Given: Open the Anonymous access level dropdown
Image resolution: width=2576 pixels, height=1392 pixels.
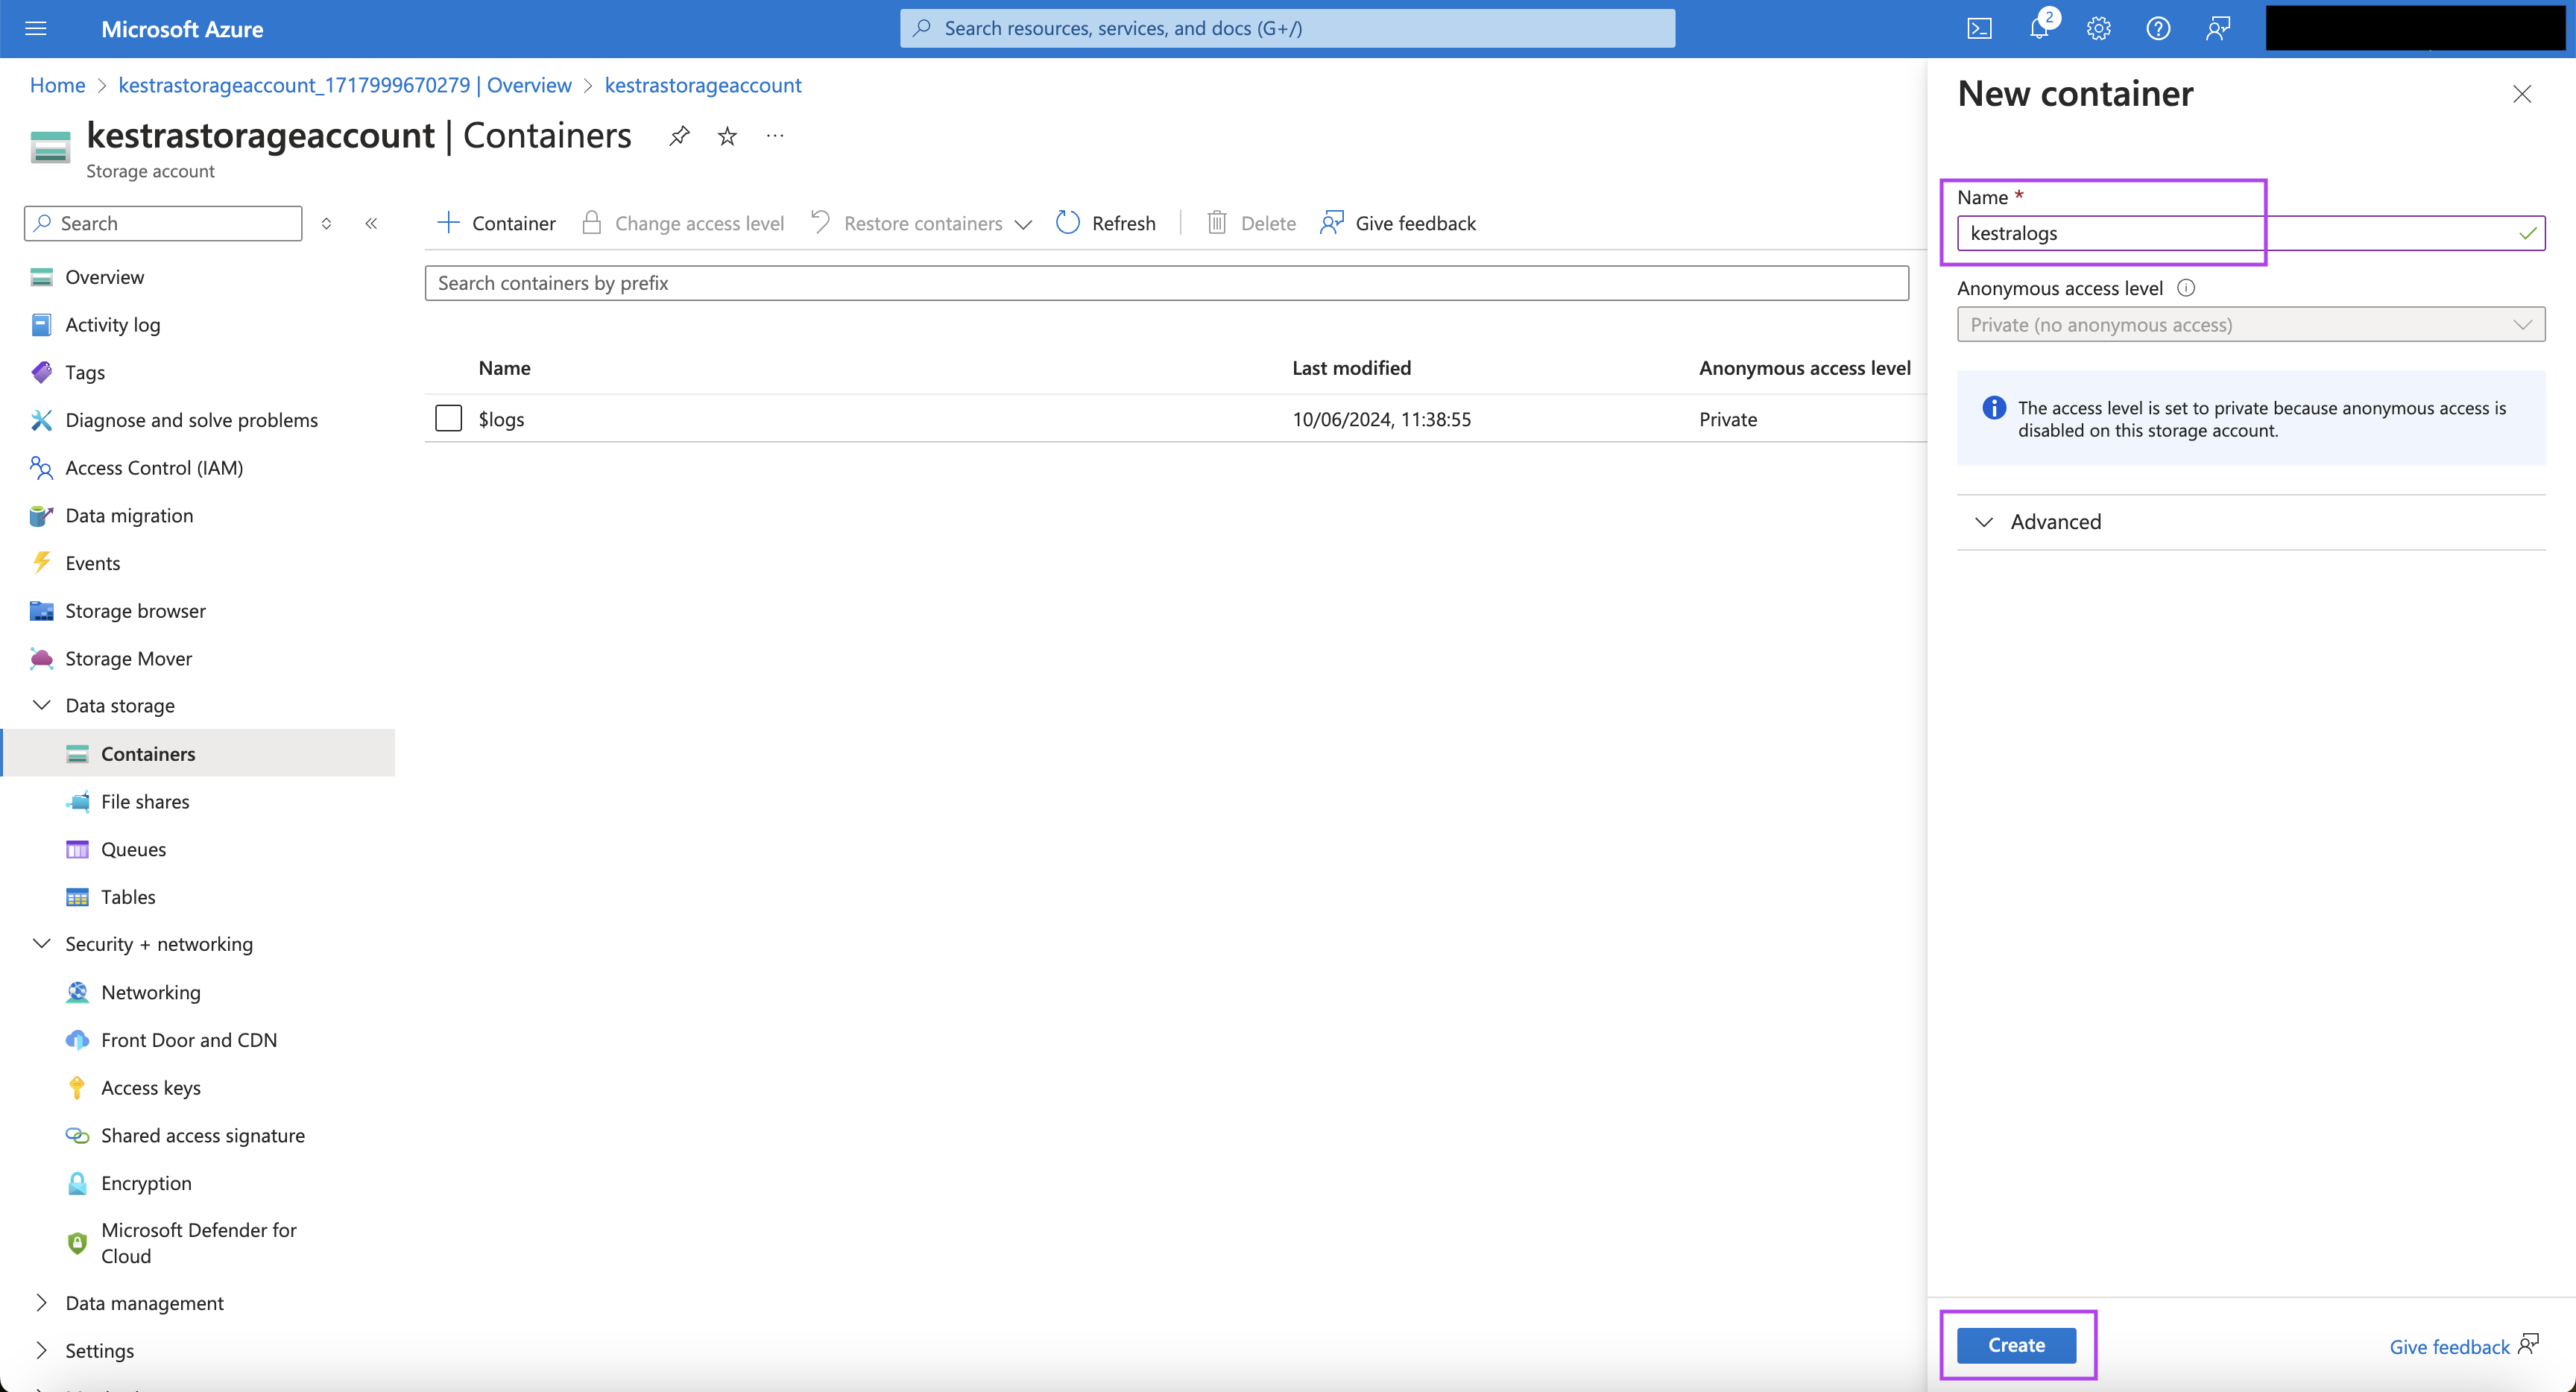Looking at the screenshot, I should point(2250,324).
